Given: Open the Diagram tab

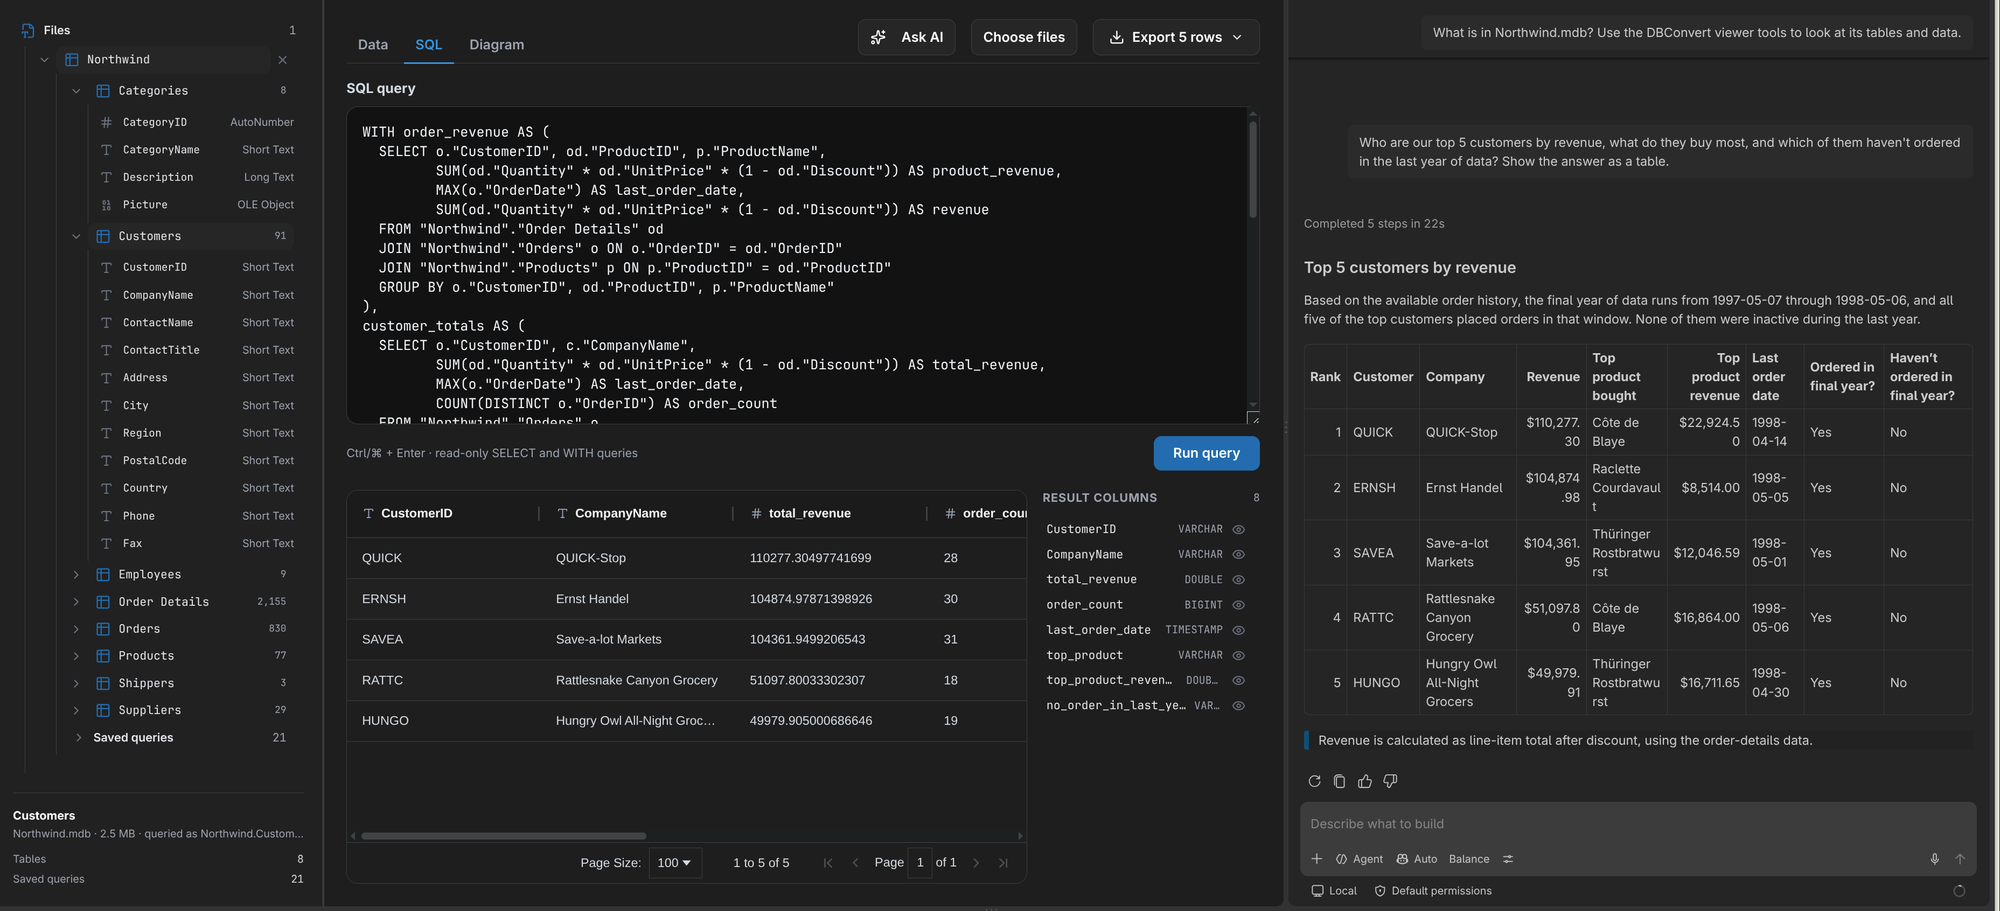Looking at the screenshot, I should click(x=497, y=45).
